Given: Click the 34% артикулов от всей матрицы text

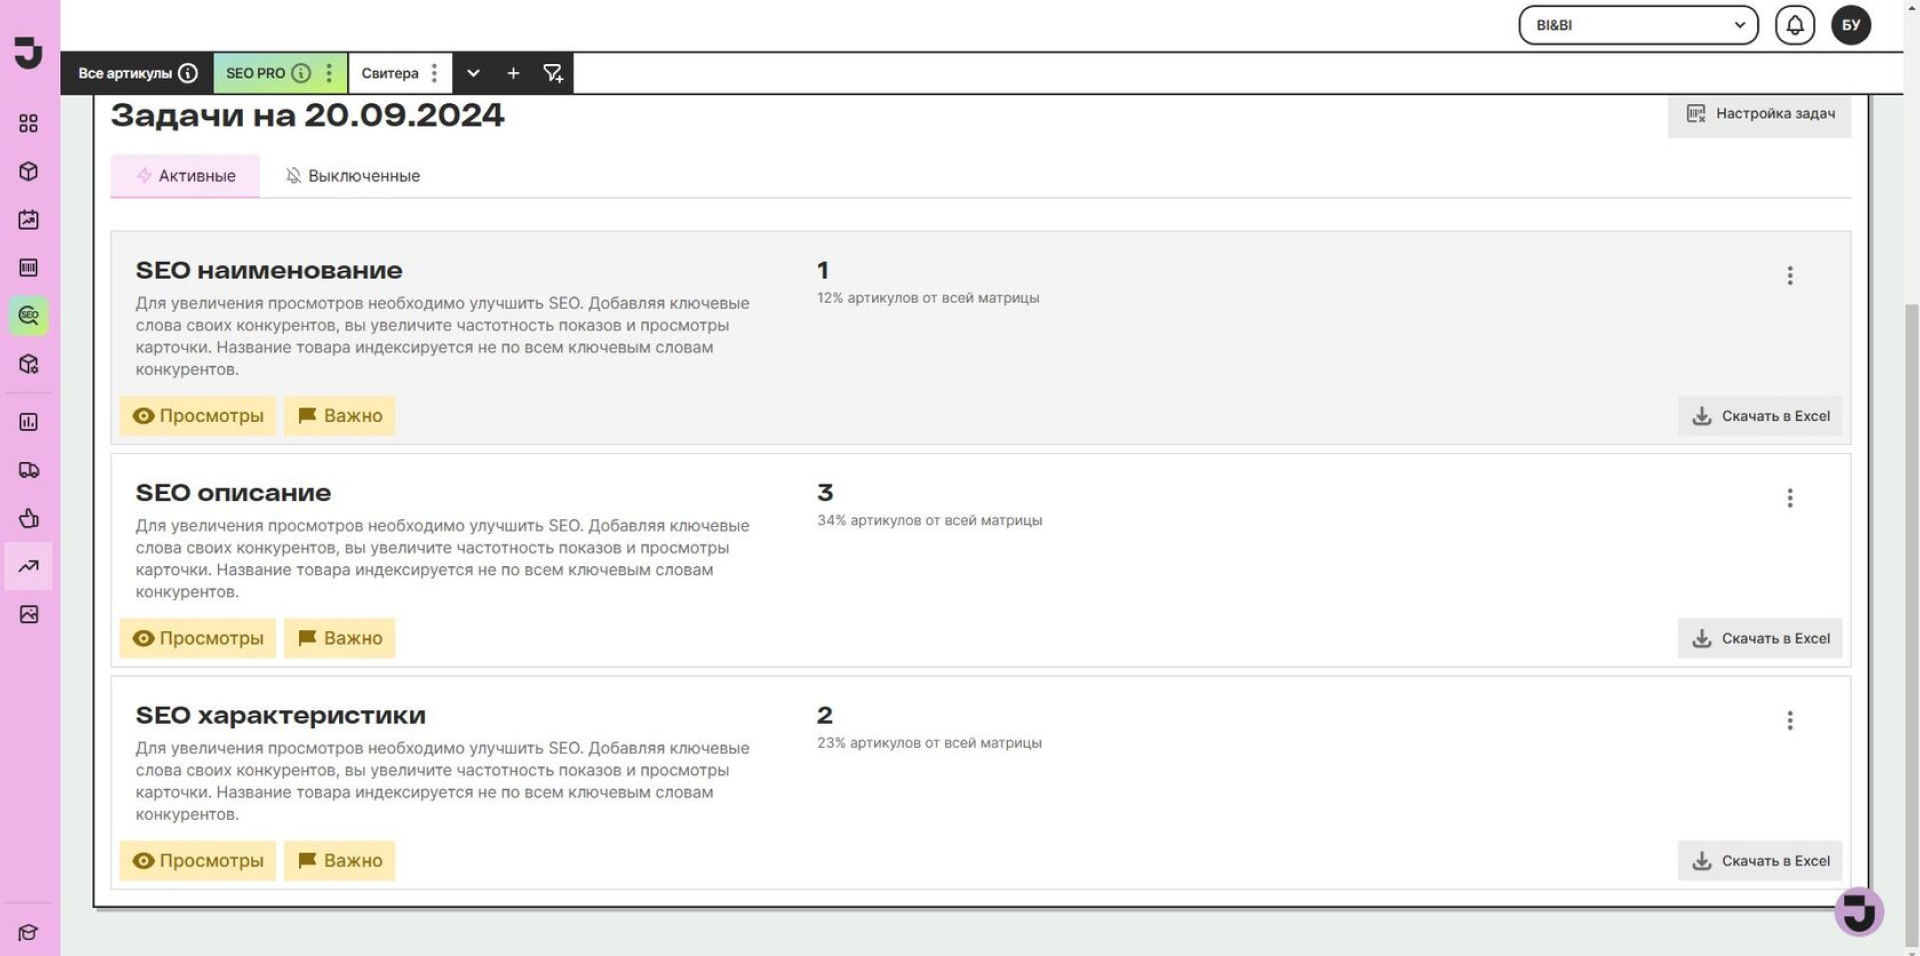Looking at the screenshot, I should 930,520.
